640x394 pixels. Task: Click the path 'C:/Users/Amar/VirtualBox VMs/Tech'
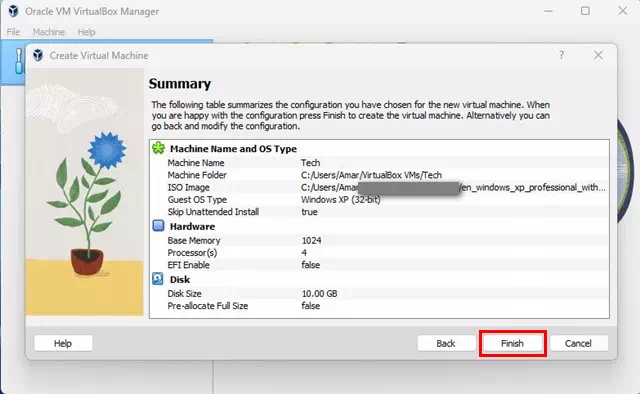371,175
